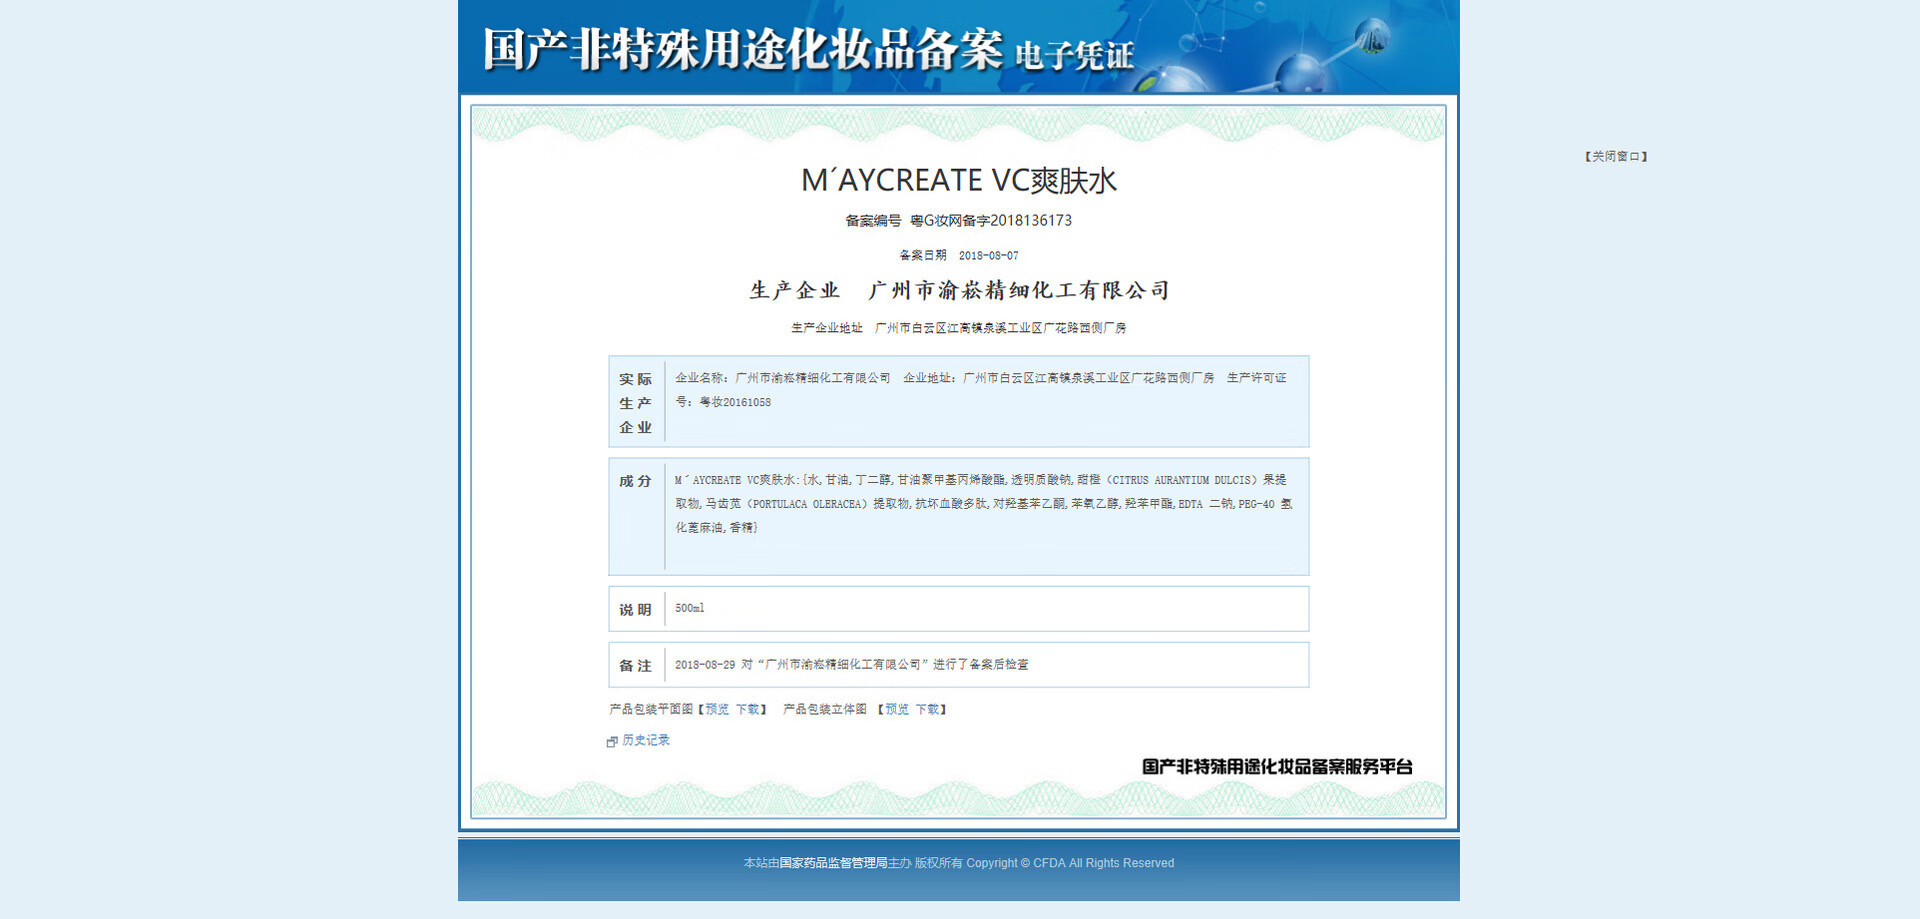Click the 成分 ingredients row label
Screen dimensions: 1920x919
pos(635,482)
